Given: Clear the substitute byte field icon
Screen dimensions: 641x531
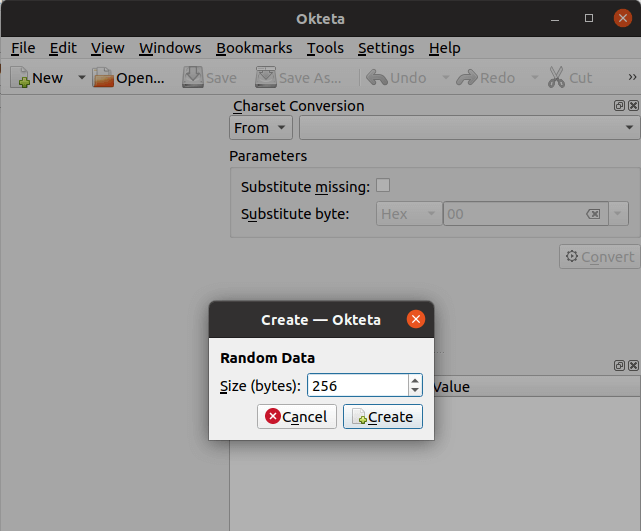Looking at the screenshot, I should (x=593, y=214).
